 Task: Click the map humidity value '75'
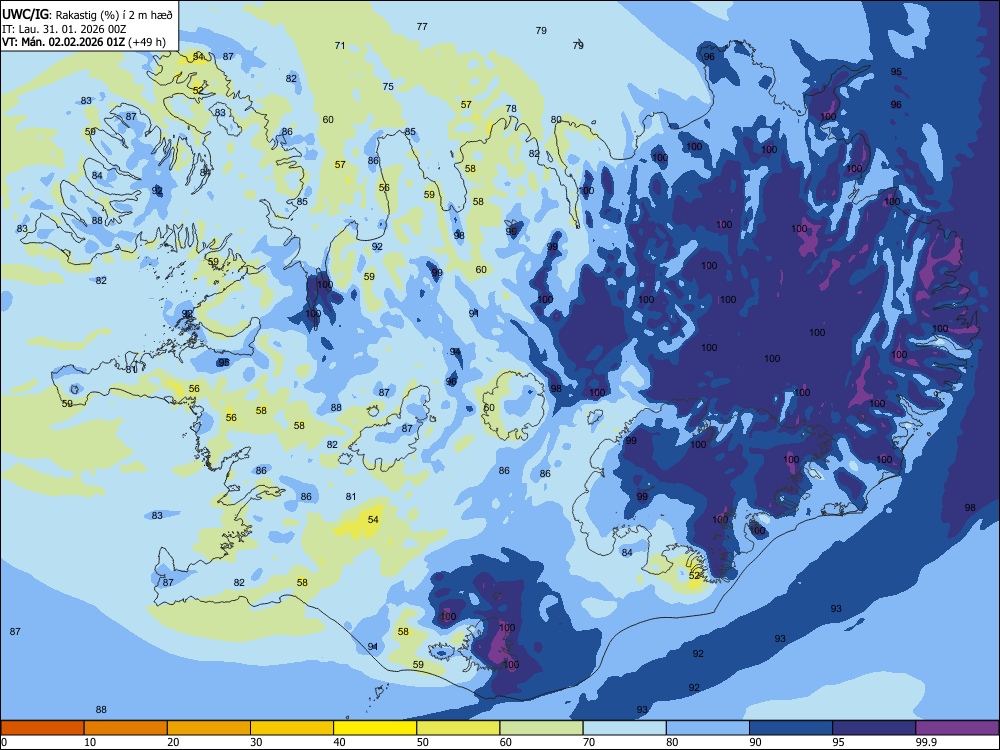tap(388, 87)
